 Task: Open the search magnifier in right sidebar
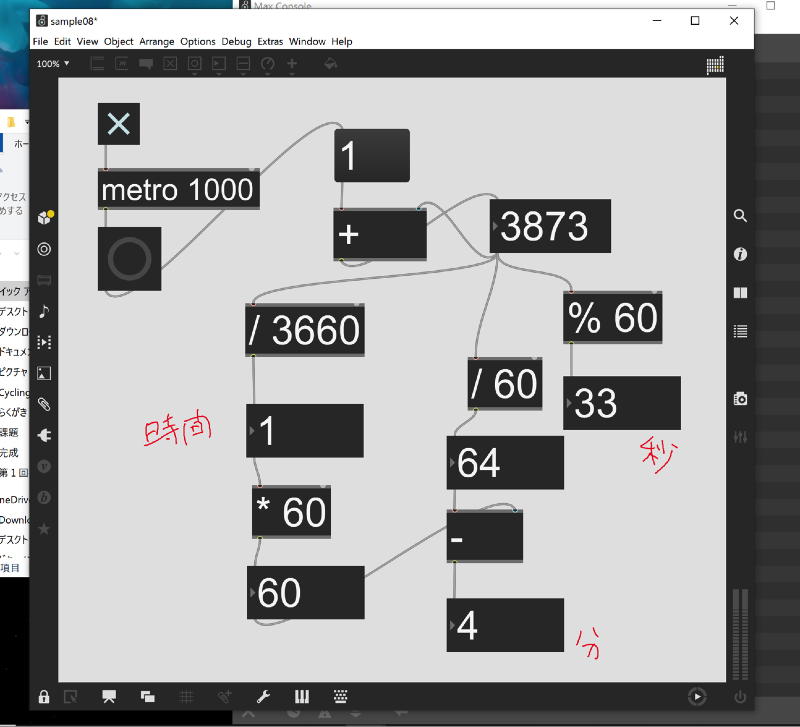pos(740,216)
